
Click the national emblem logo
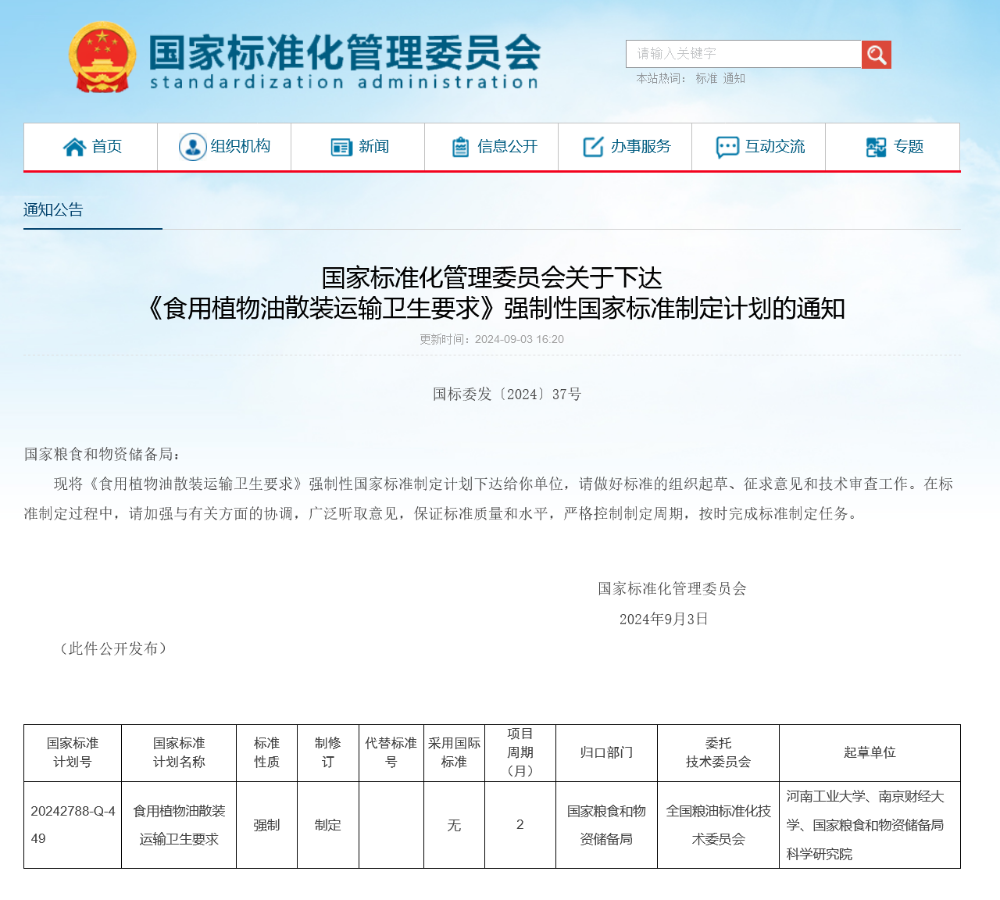pos(102,57)
